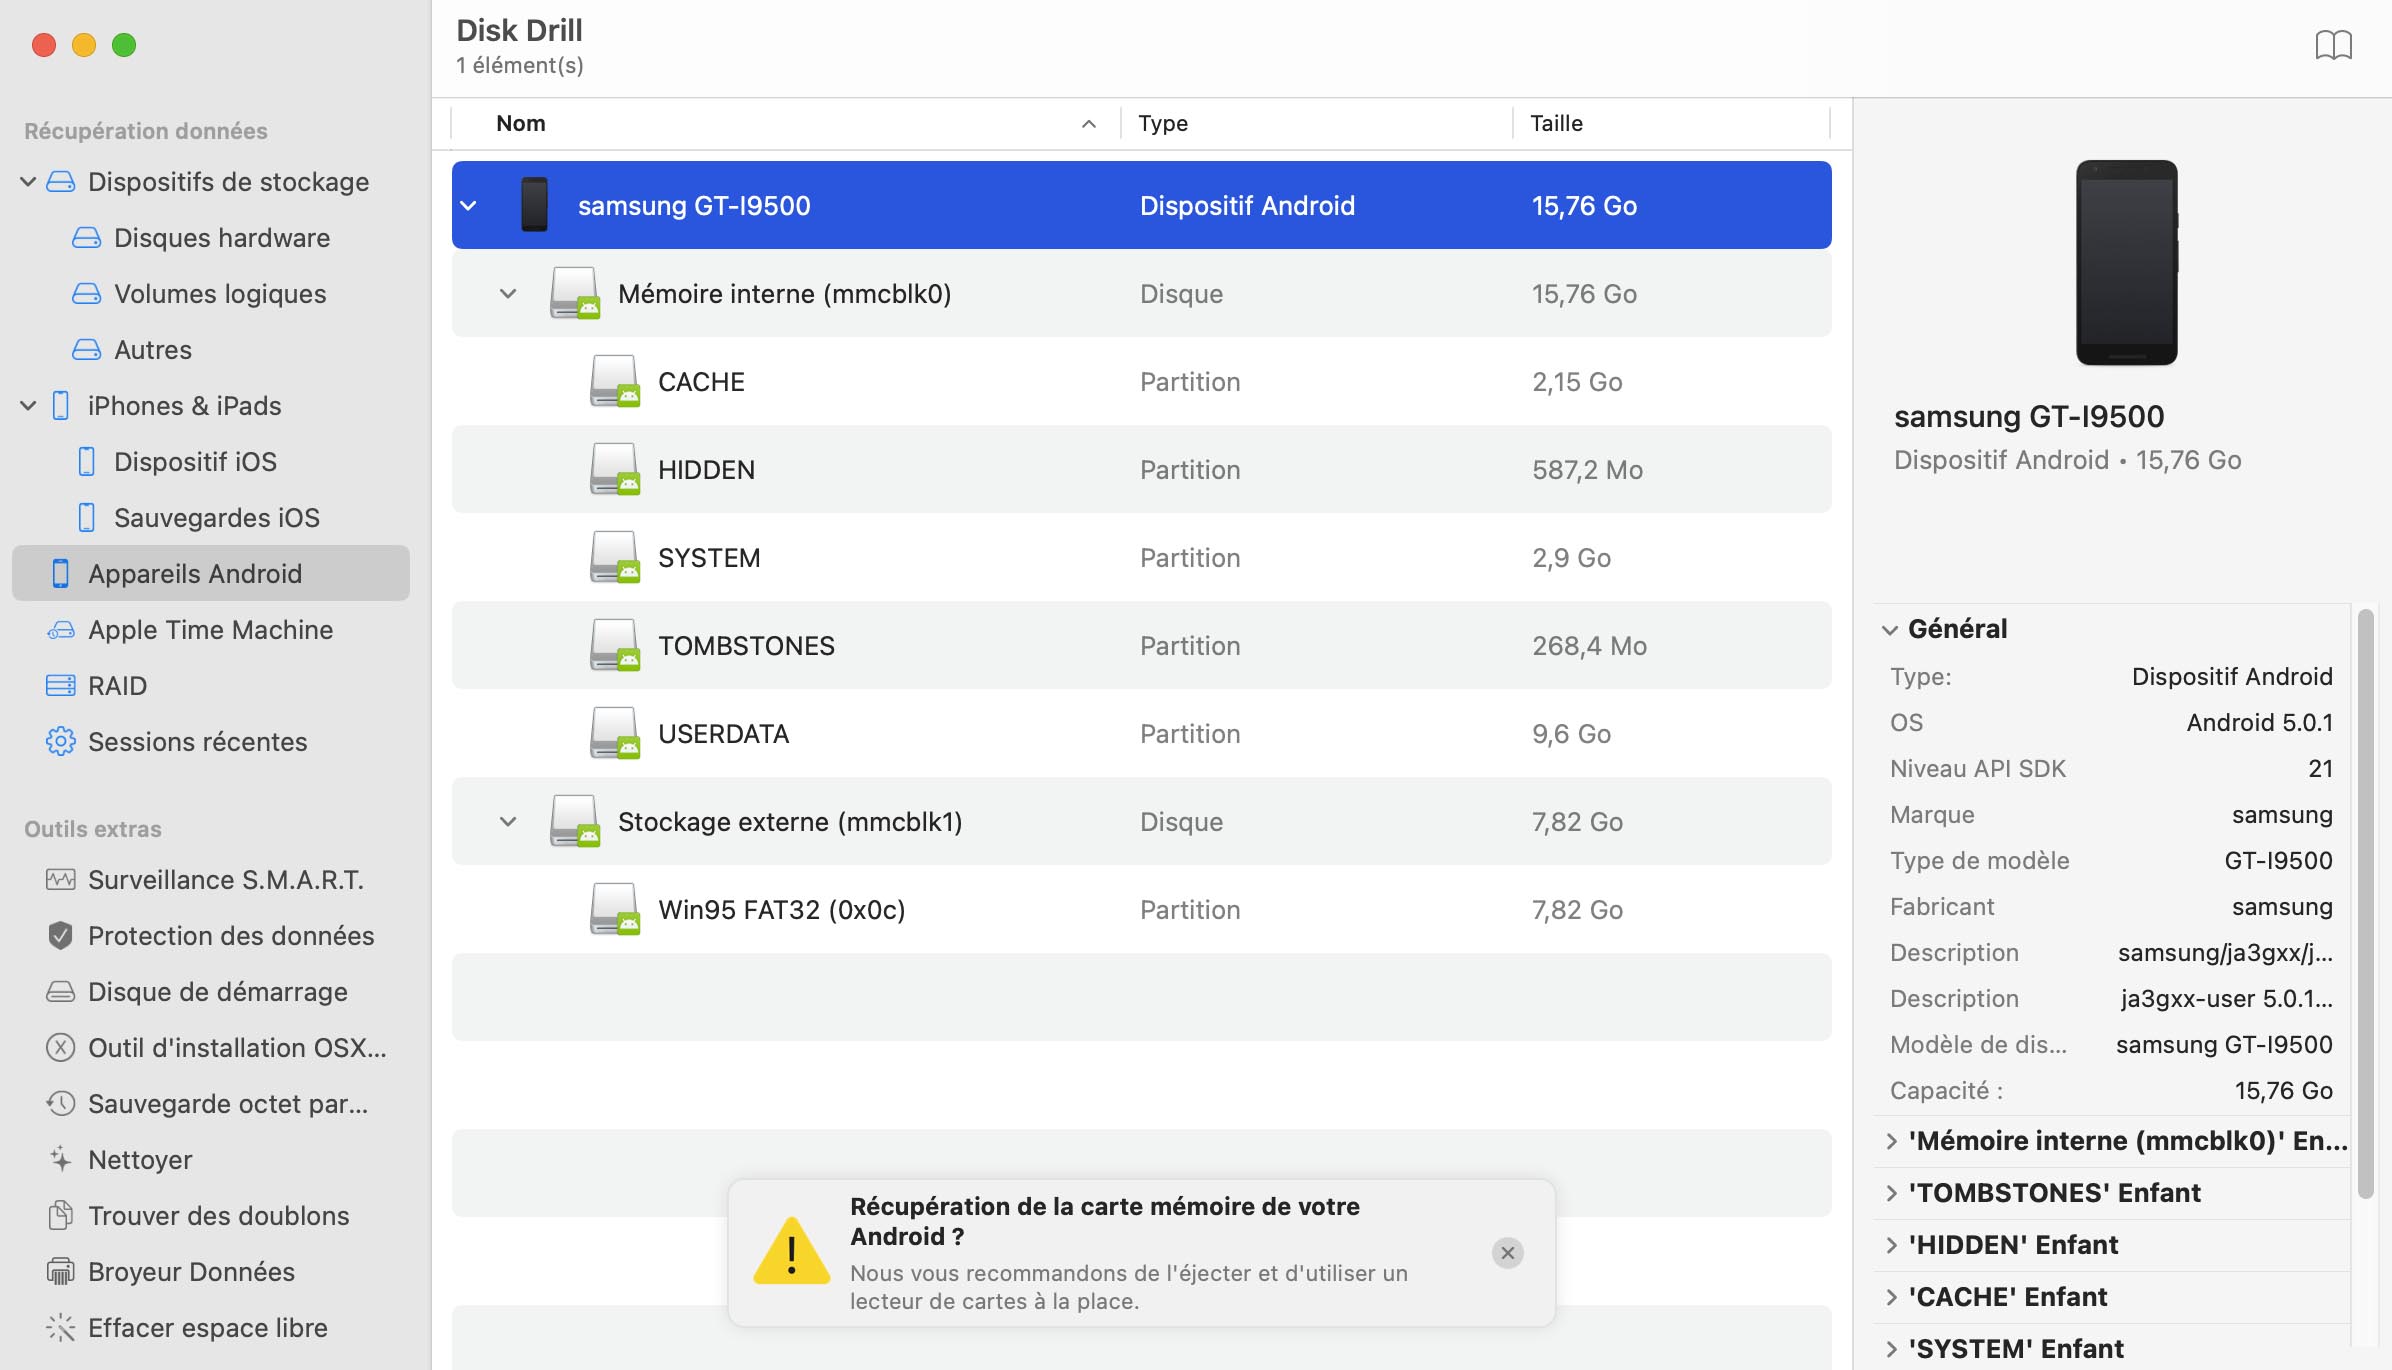Expand the 'TOMBSTONES' Enfant section
Screen dimensions: 2392x1370
pyautogui.click(x=1891, y=1193)
